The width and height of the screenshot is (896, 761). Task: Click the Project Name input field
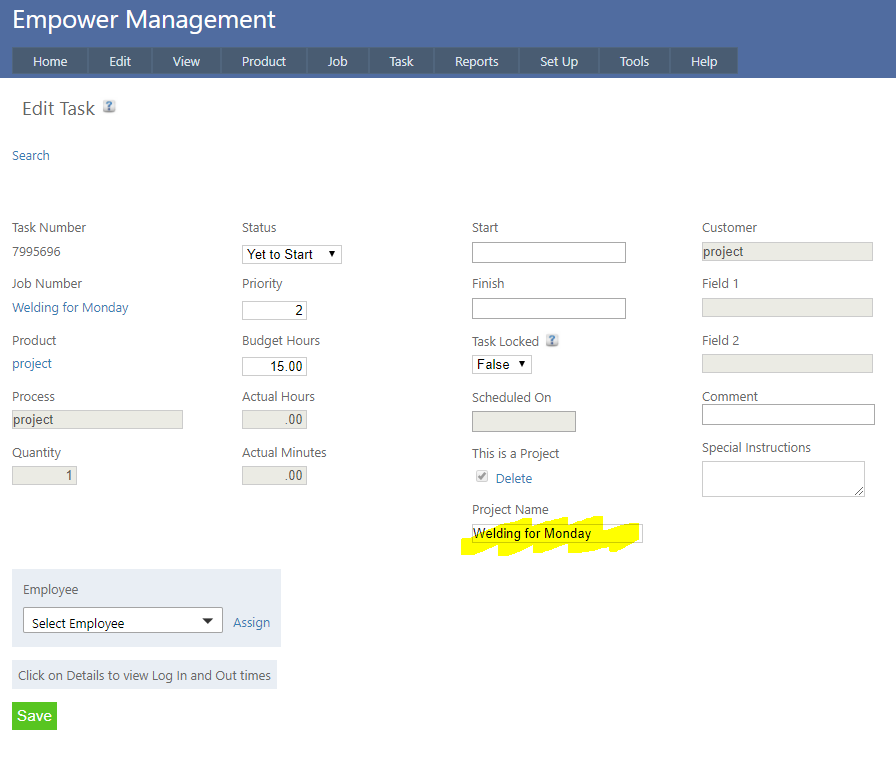click(557, 533)
